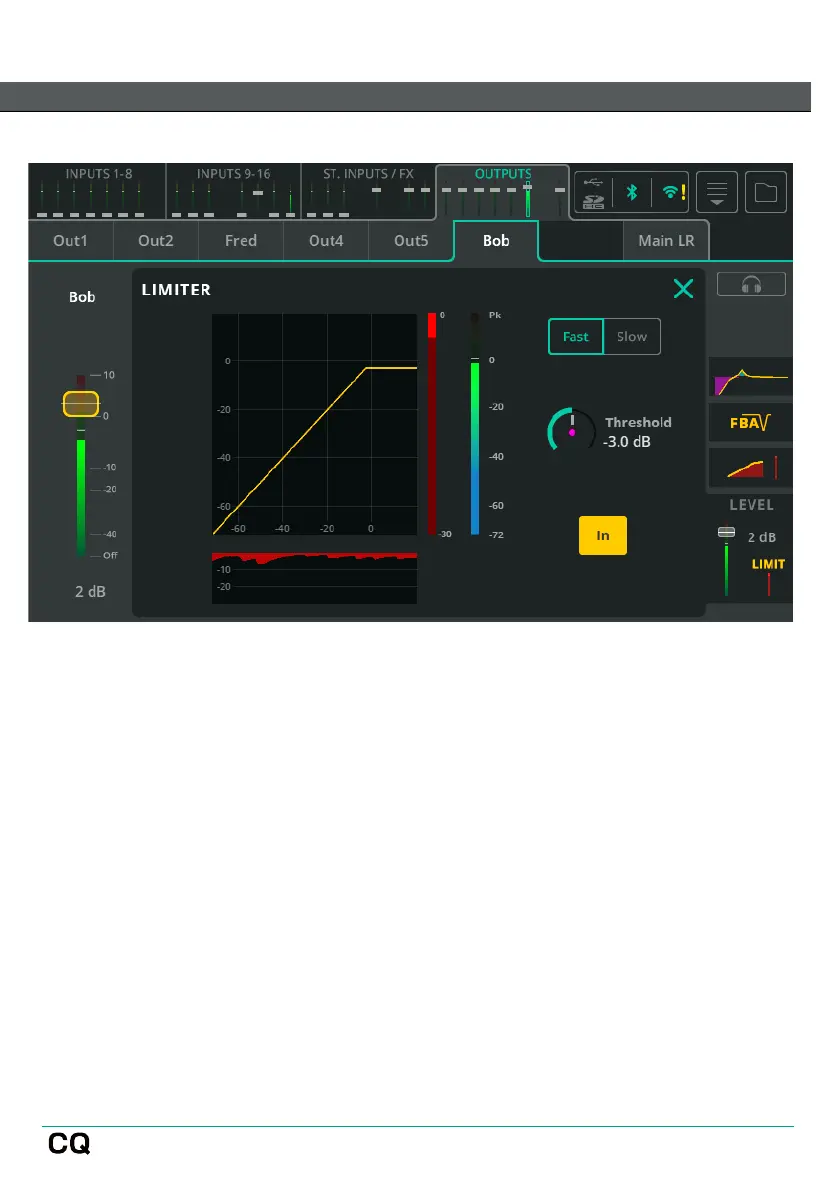Toggle the limiter In button
The width and height of the screenshot is (839, 1191).
pos(603,535)
